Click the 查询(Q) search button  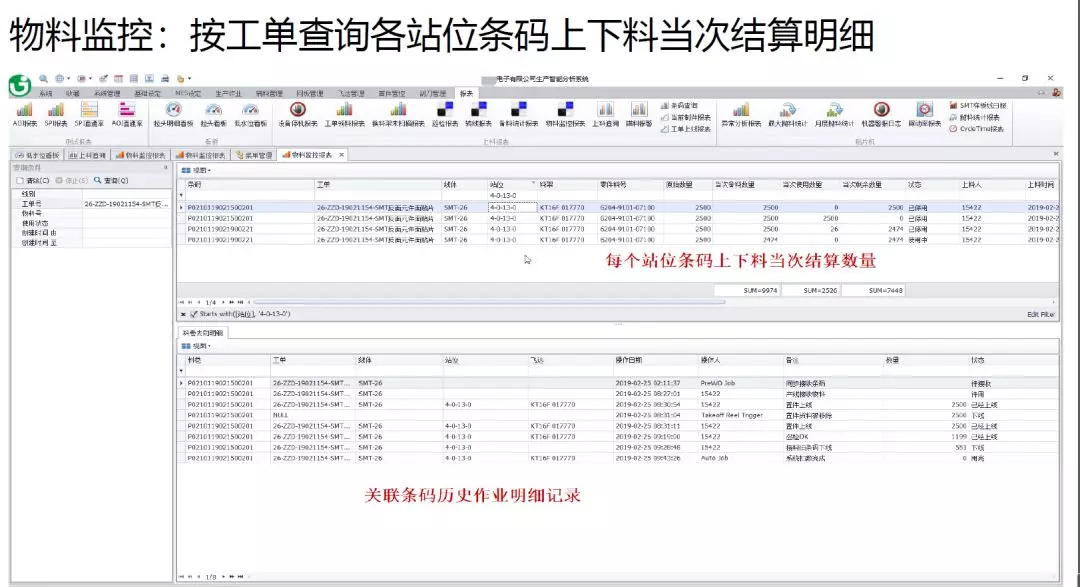click(x=111, y=181)
